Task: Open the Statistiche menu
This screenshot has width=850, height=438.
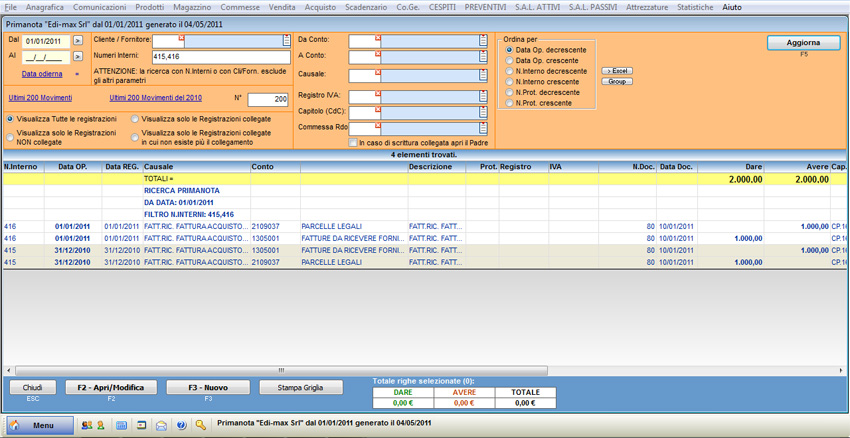Action: (694, 7)
